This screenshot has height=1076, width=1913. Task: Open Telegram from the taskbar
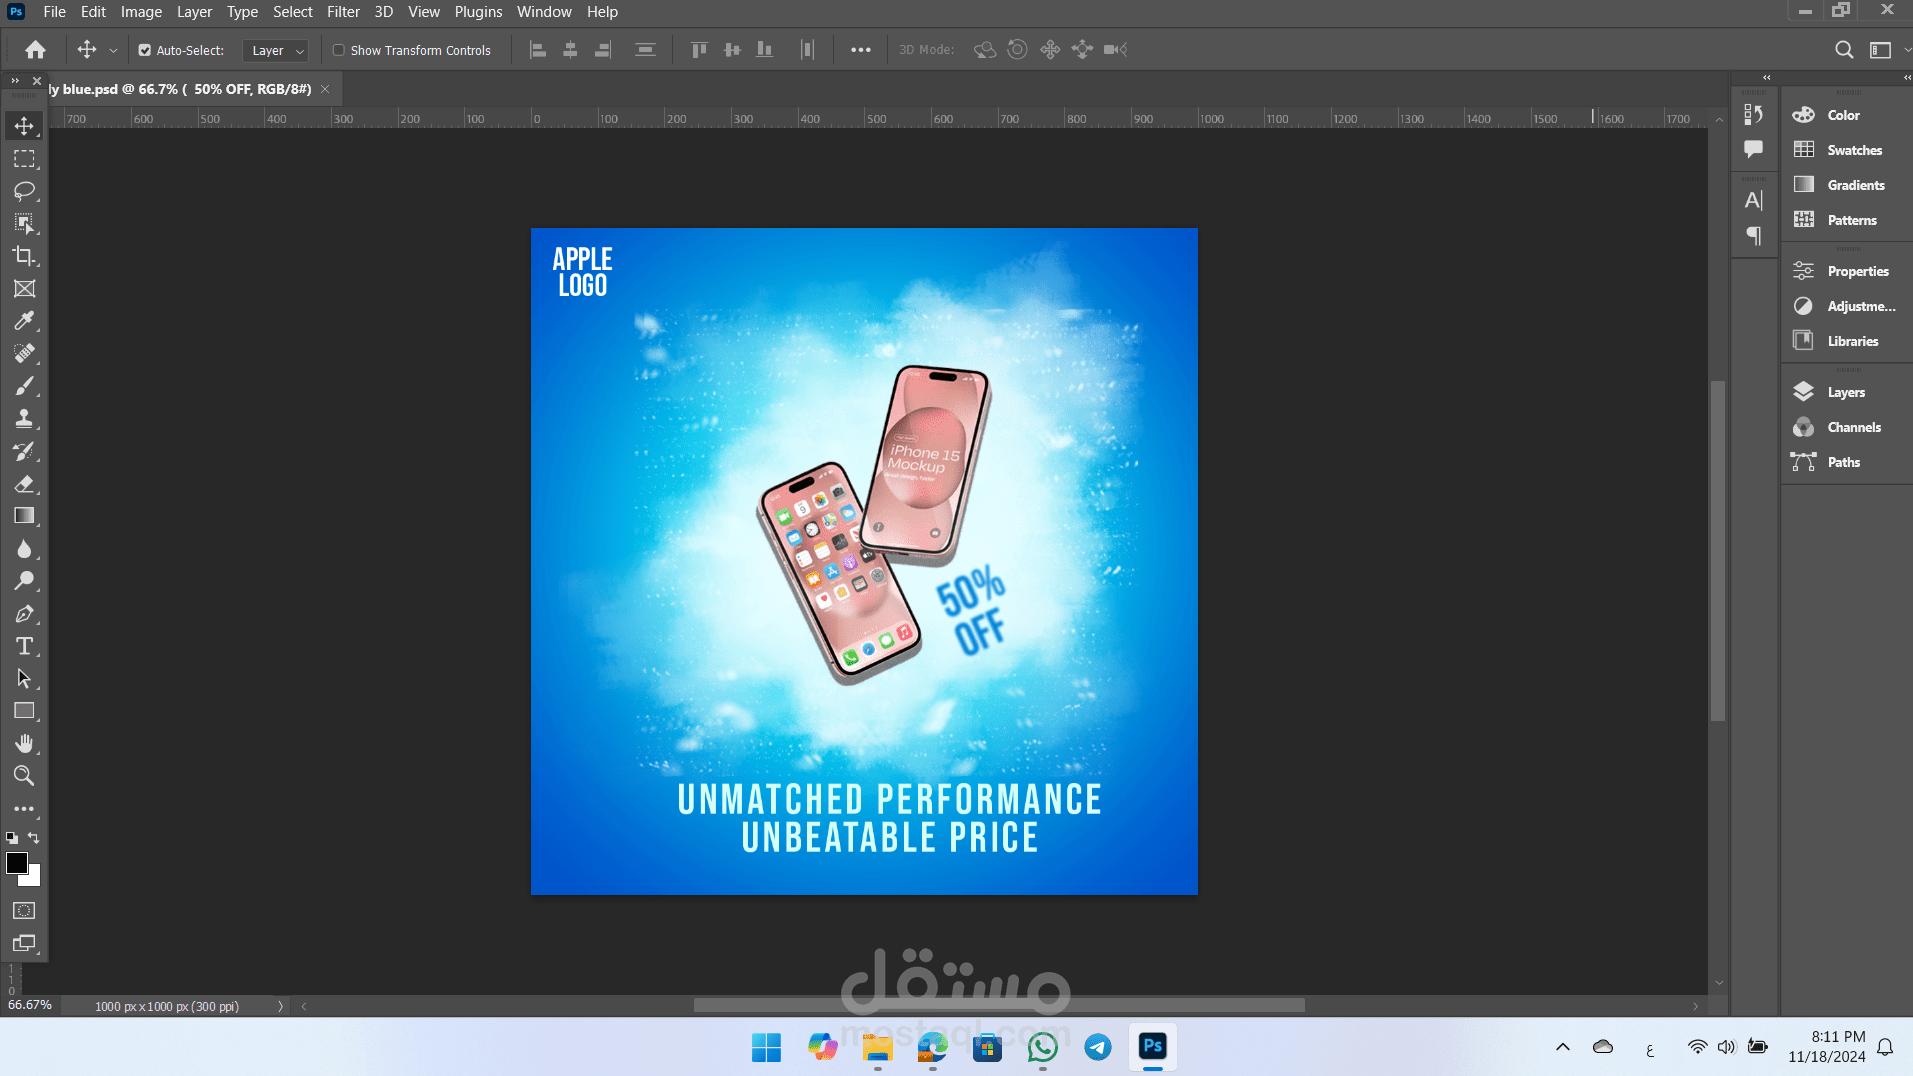pos(1097,1047)
